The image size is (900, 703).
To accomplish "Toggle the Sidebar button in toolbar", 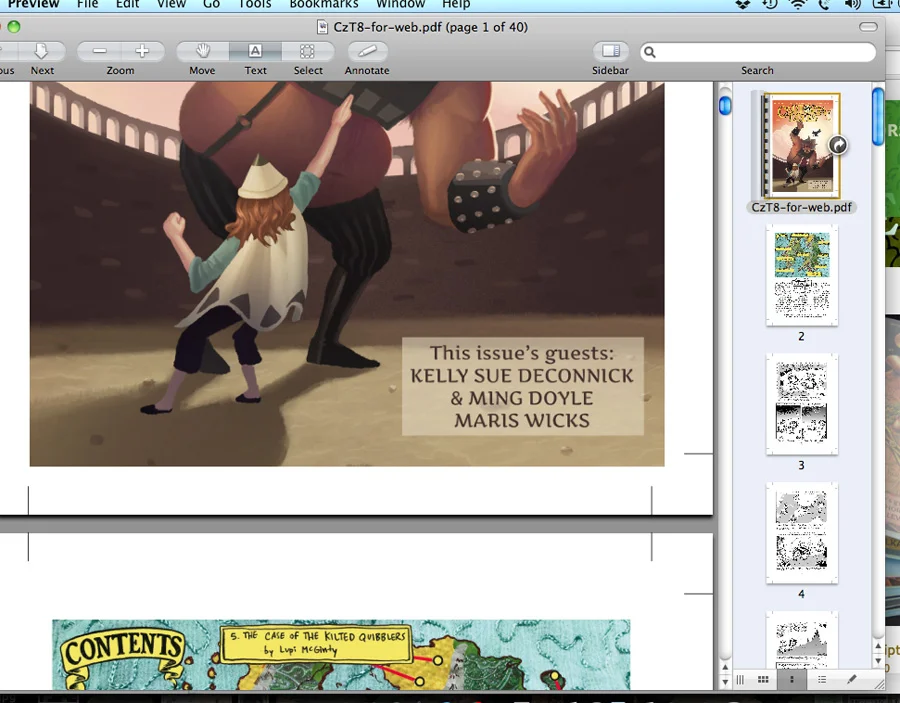I will click(x=611, y=51).
